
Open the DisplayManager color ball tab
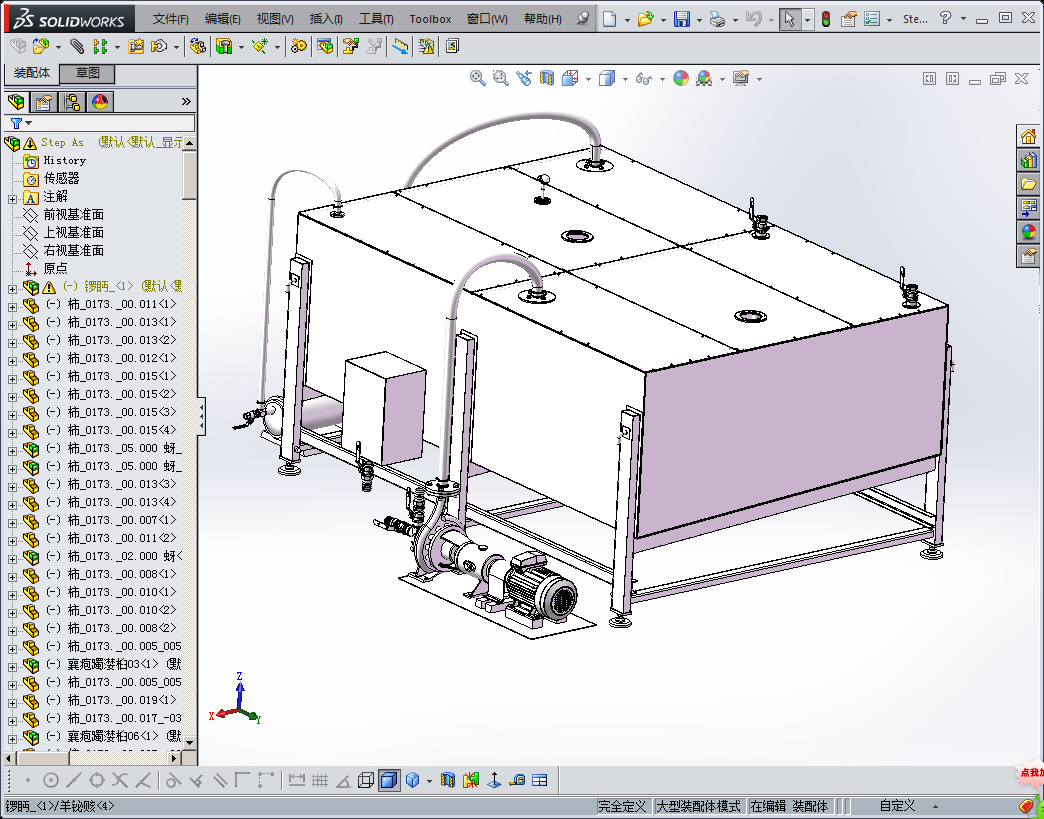pyautogui.click(x=100, y=101)
